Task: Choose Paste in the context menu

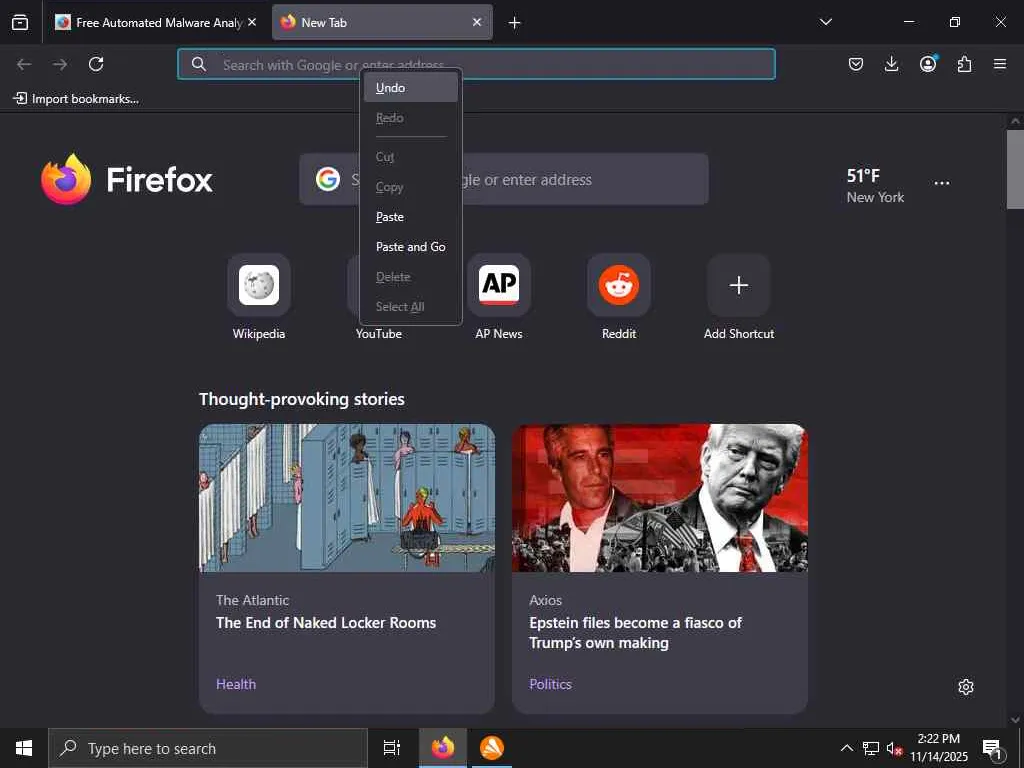Action: 411,217
